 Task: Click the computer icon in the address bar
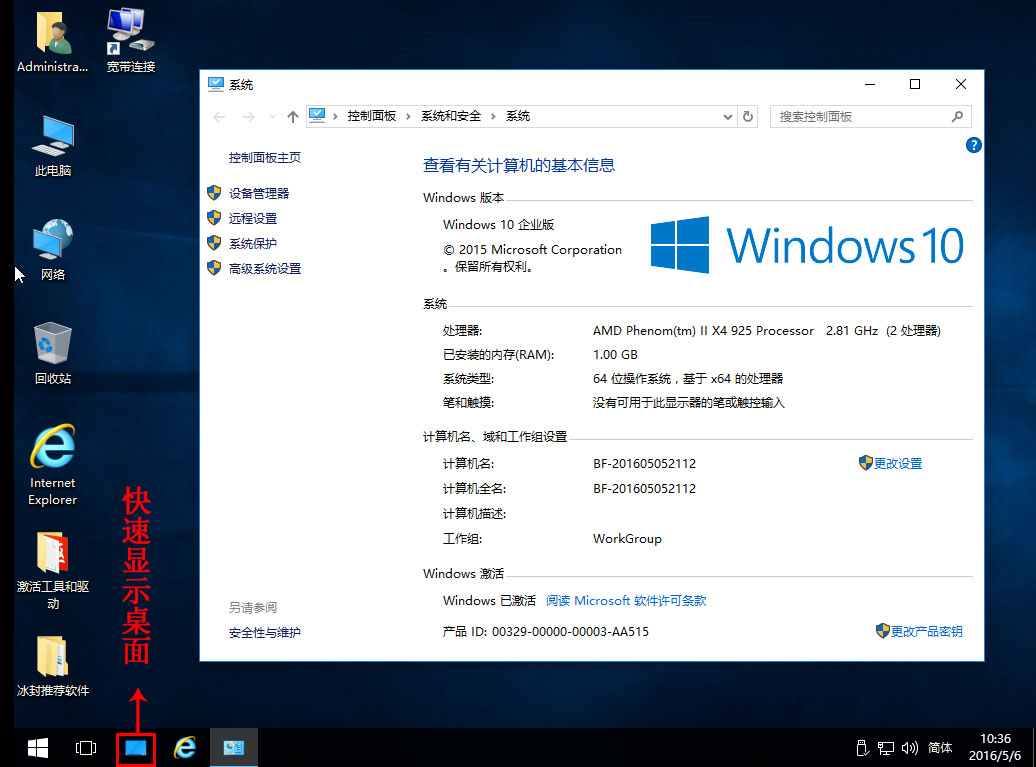[x=317, y=116]
